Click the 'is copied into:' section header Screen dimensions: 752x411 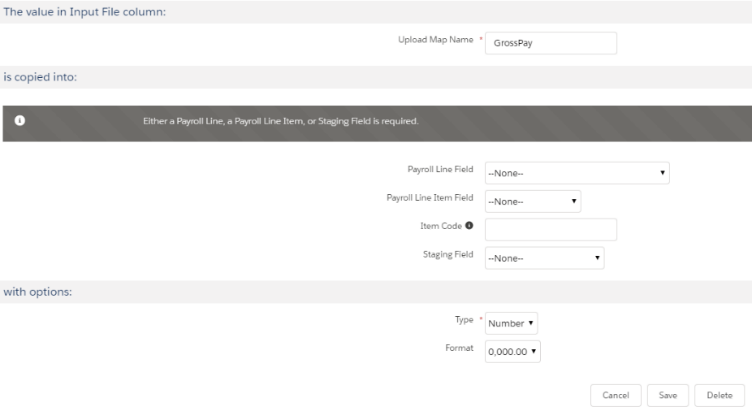click(x=40, y=78)
